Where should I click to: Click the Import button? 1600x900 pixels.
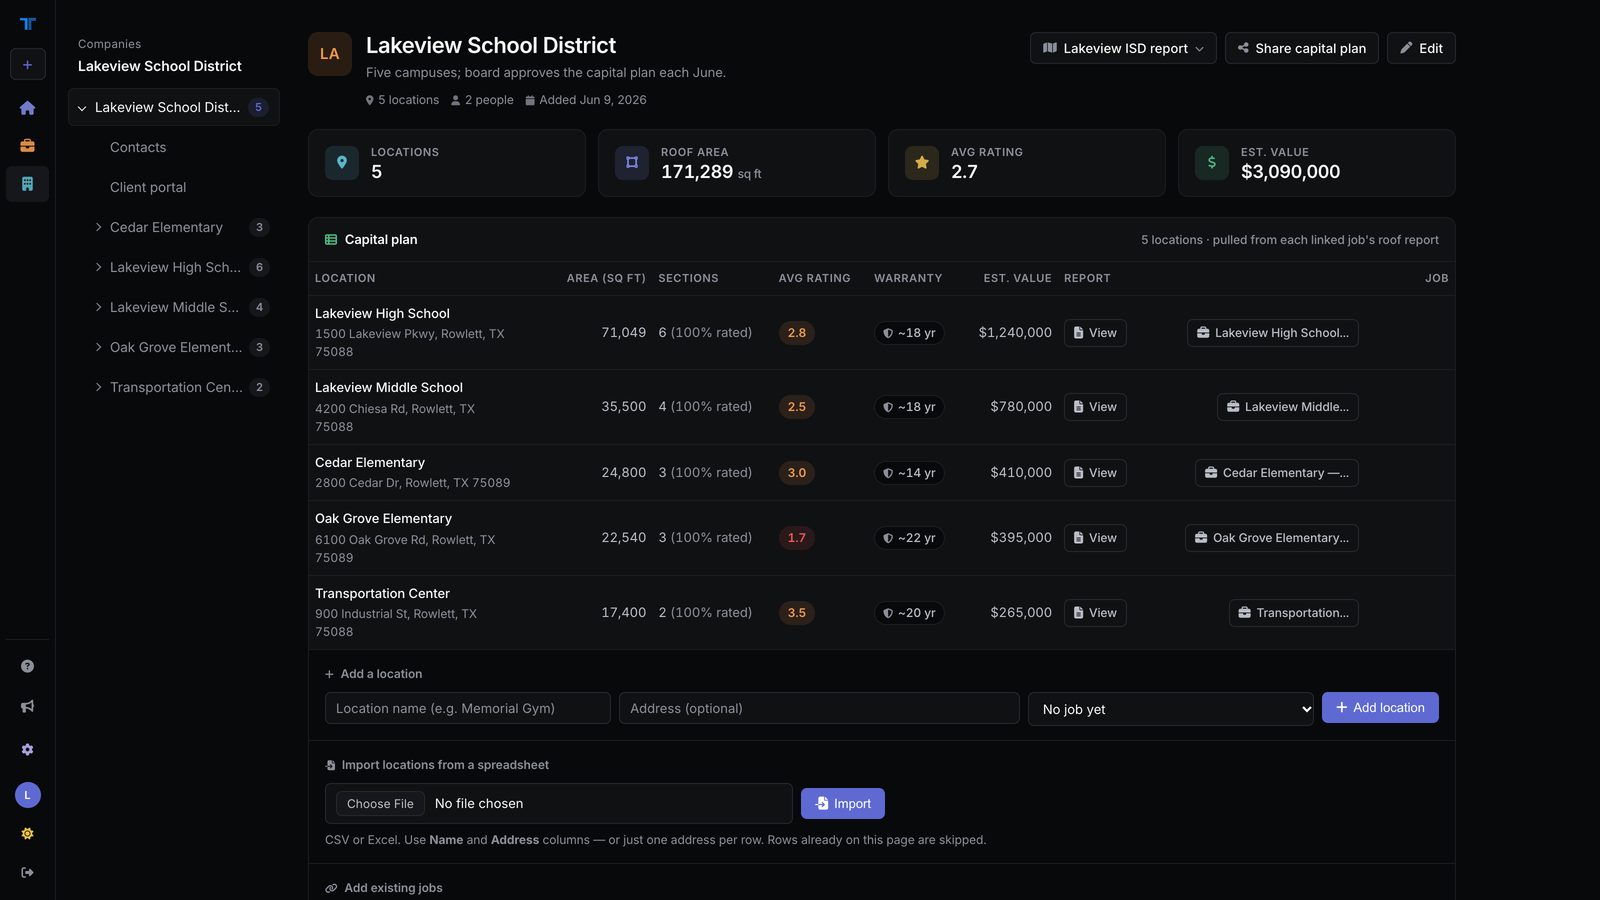coord(843,803)
